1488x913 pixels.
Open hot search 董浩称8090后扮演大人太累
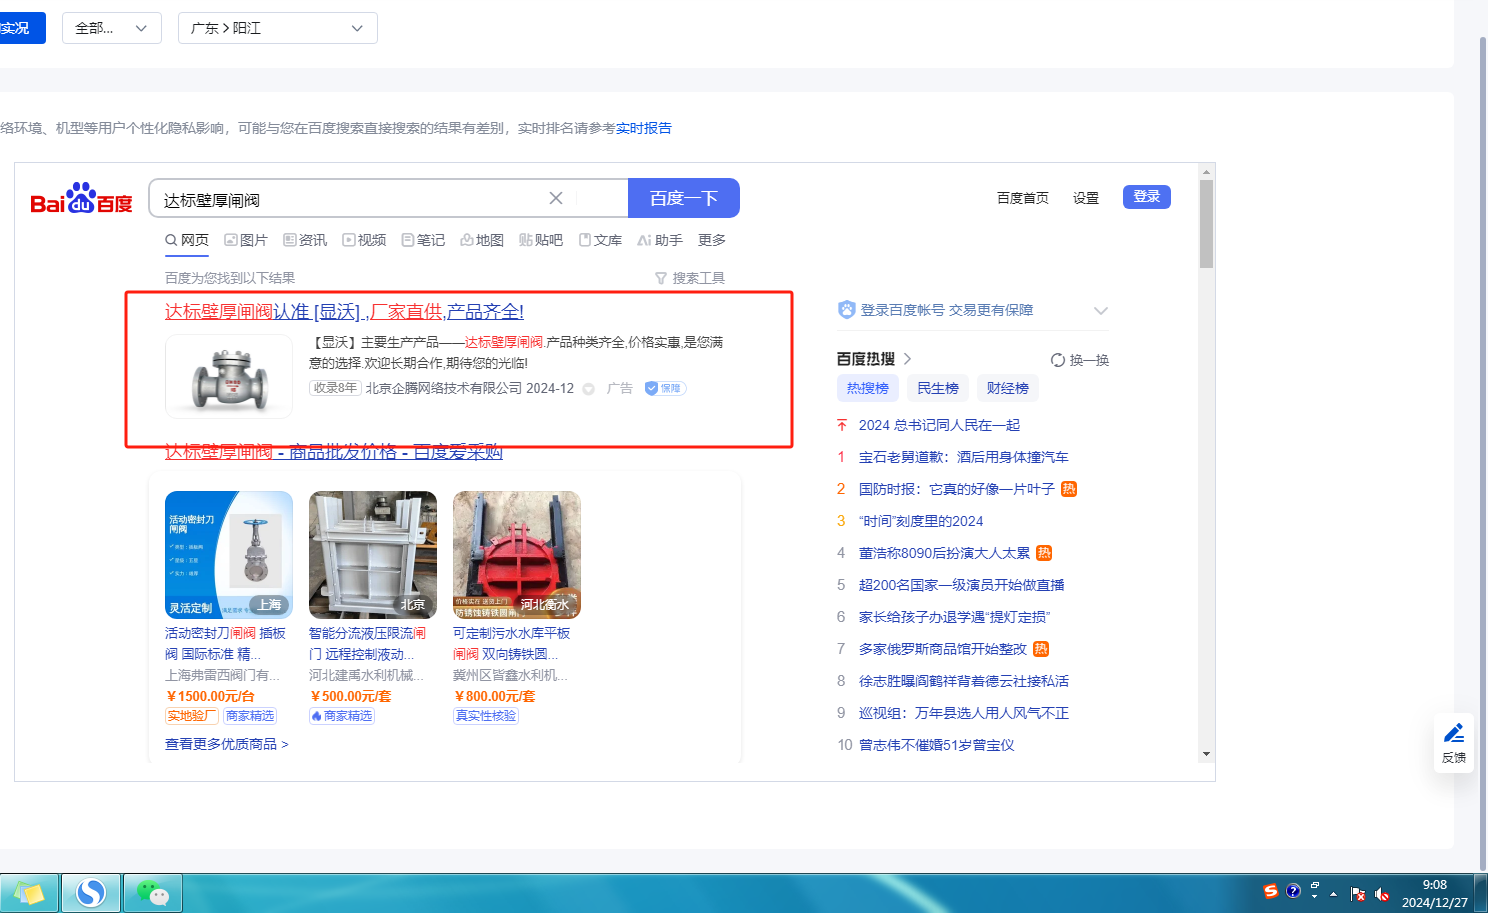pyautogui.click(x=944, y=553)
